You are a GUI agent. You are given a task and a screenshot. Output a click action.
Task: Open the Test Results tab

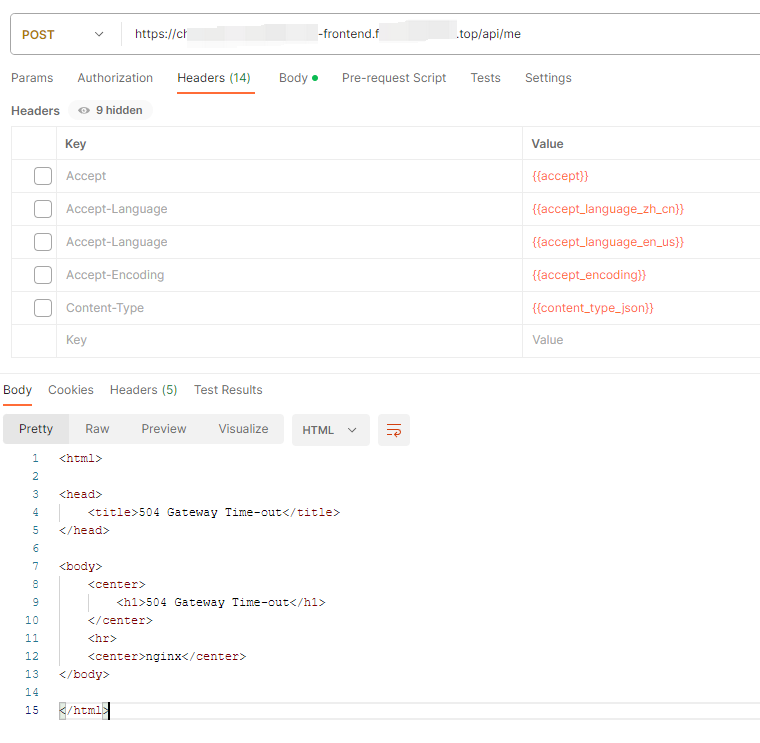click(x=228, y=390)
